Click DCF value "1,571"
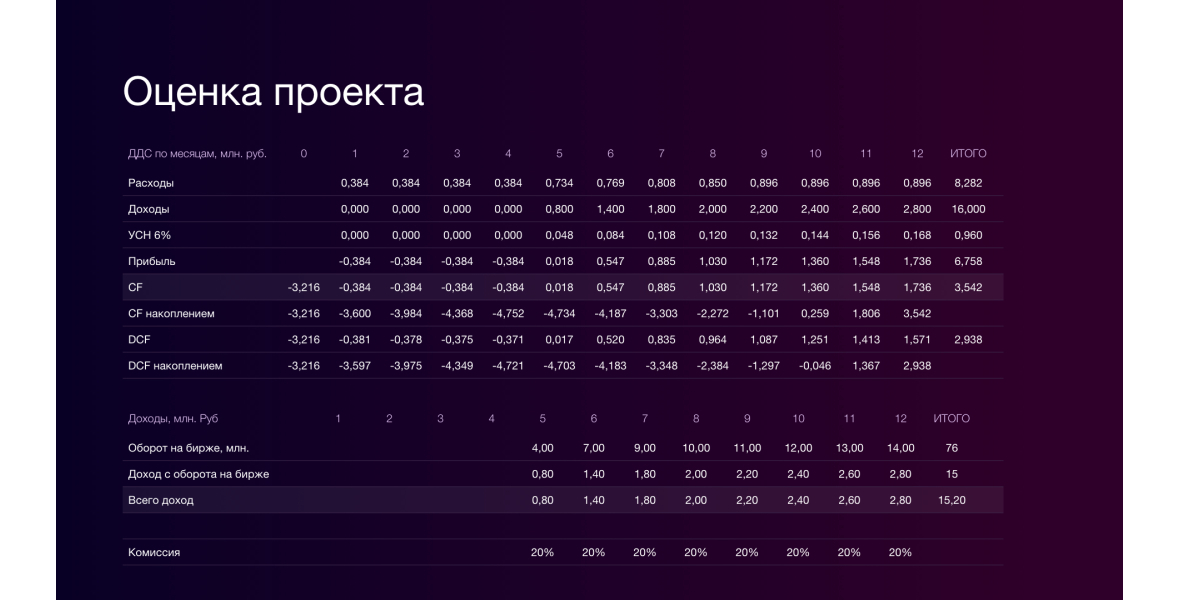The image size is (1179, 600). (x=917, y=340)
